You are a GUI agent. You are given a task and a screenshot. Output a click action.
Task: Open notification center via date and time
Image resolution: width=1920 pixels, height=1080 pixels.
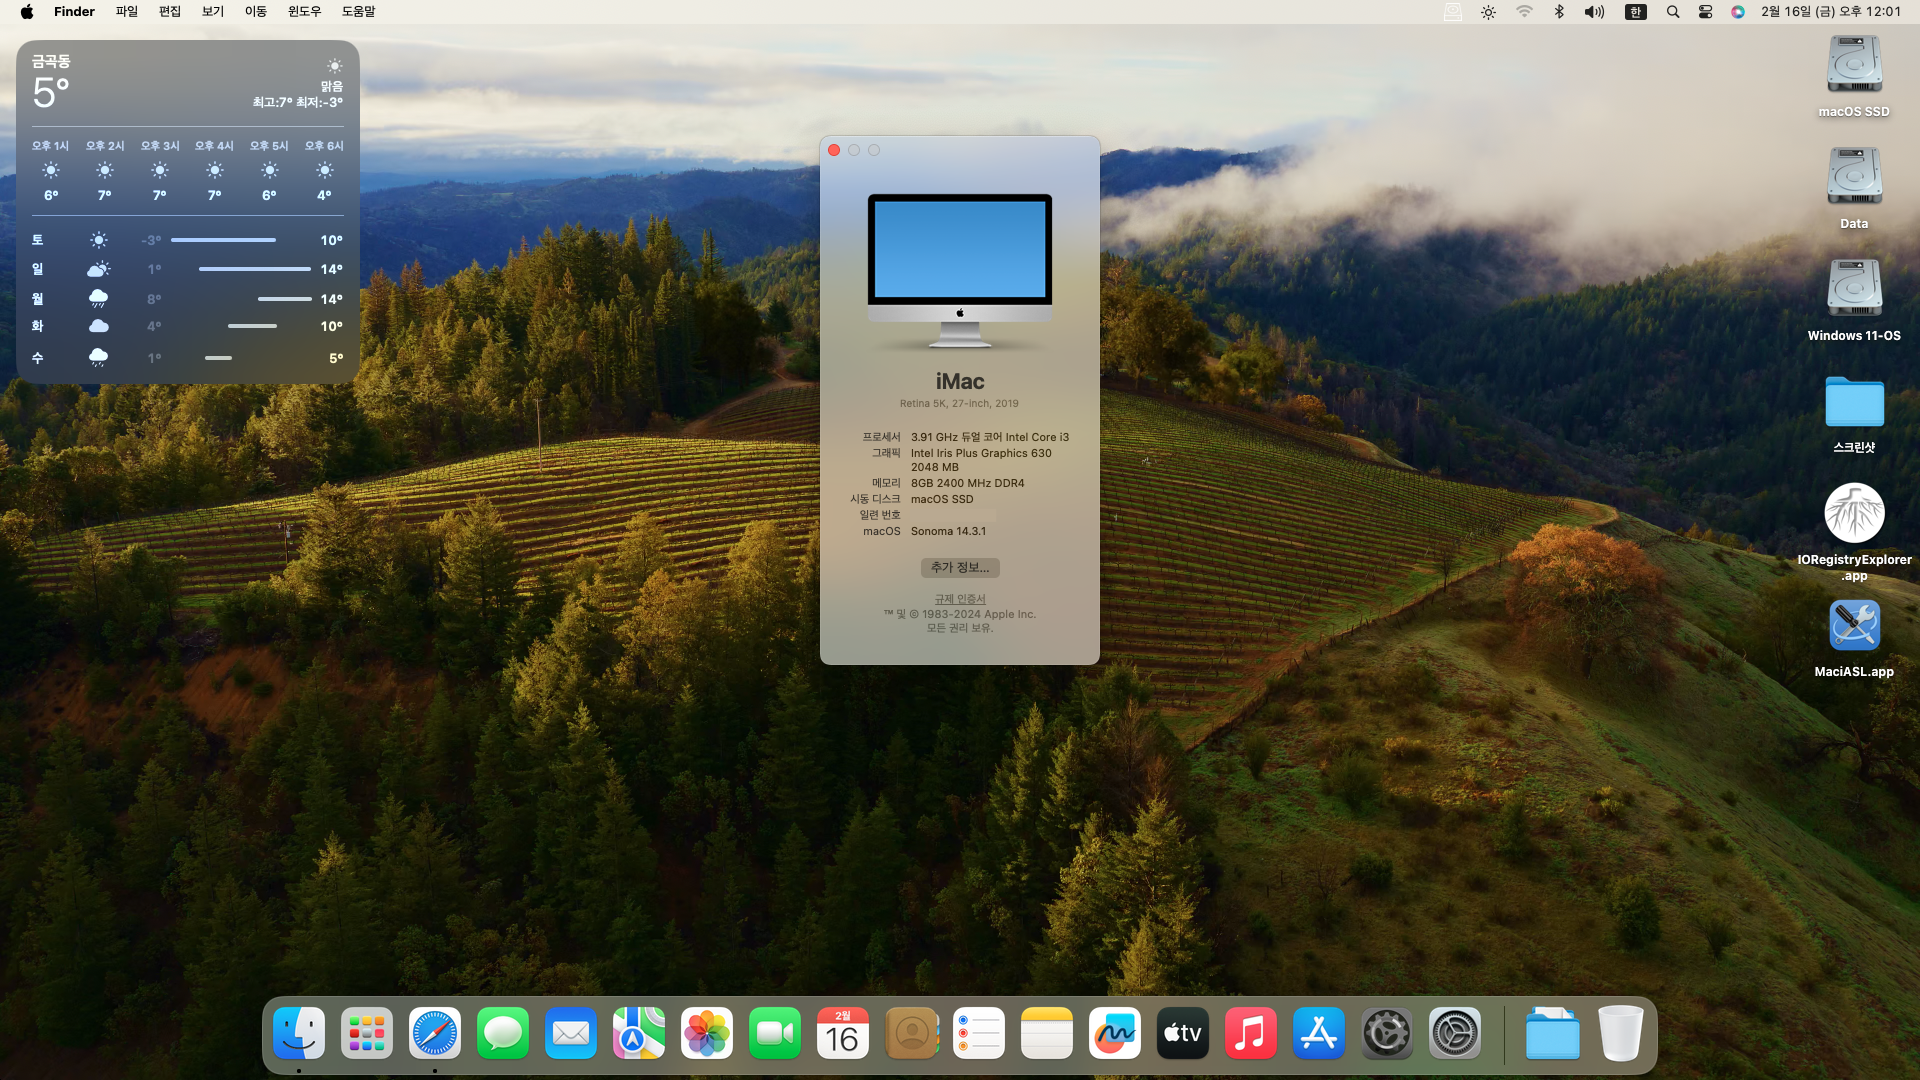click(1831, 12)
